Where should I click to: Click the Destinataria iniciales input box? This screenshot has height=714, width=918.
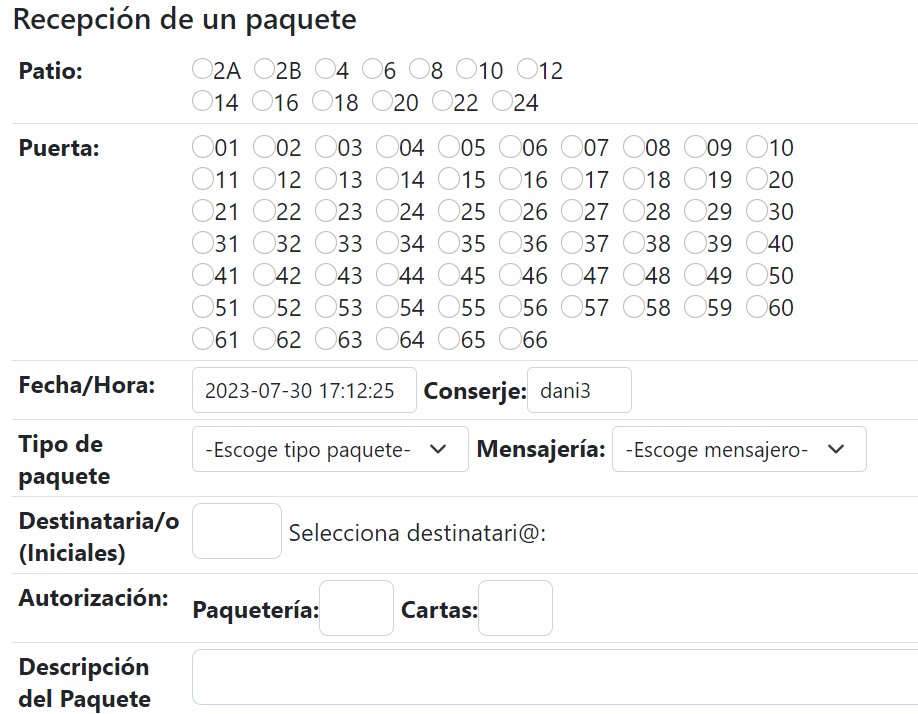click(236, 530)
